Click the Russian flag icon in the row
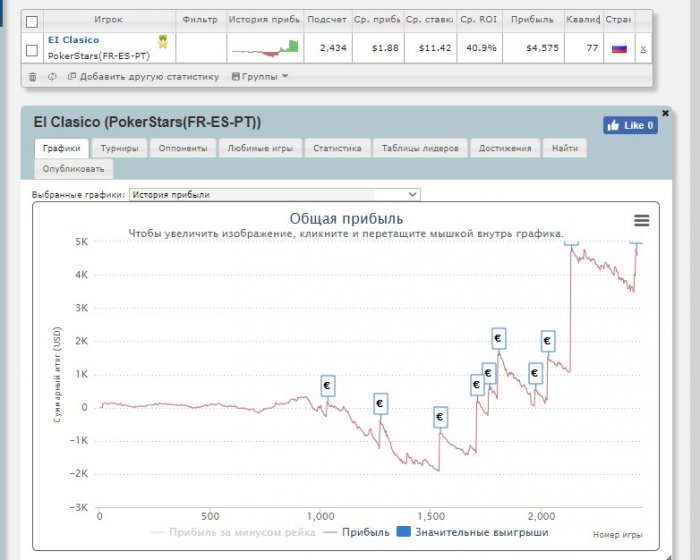Viewport: 700px width, 560px height. pos(619,48)
